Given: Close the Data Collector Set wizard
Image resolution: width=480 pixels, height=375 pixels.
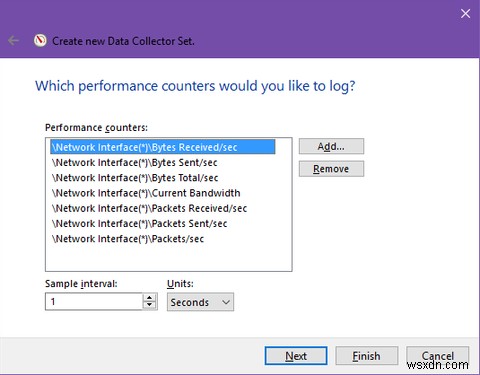Looking at the screenshot, I should (x=465, y=14).
